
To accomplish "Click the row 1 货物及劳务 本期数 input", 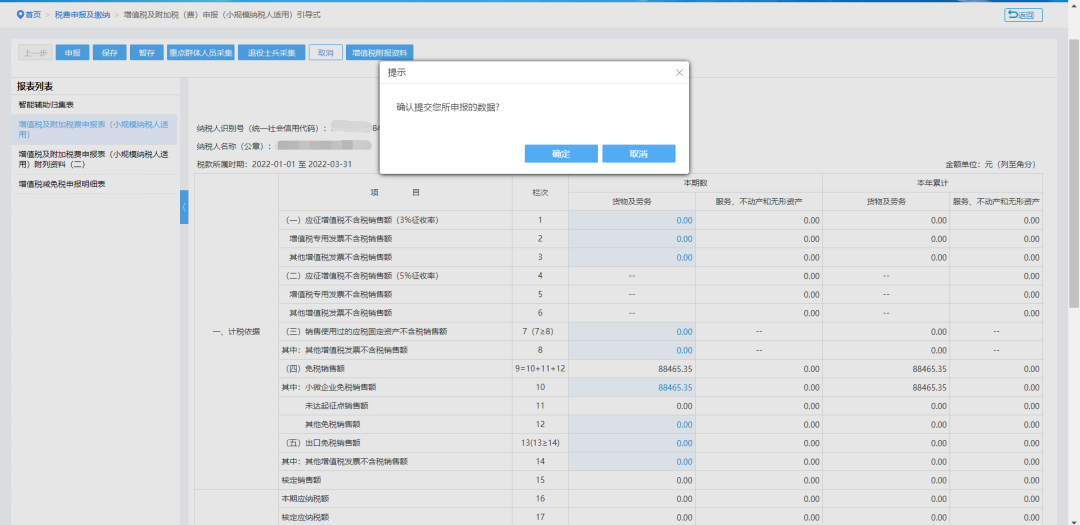I will [632, 220].
